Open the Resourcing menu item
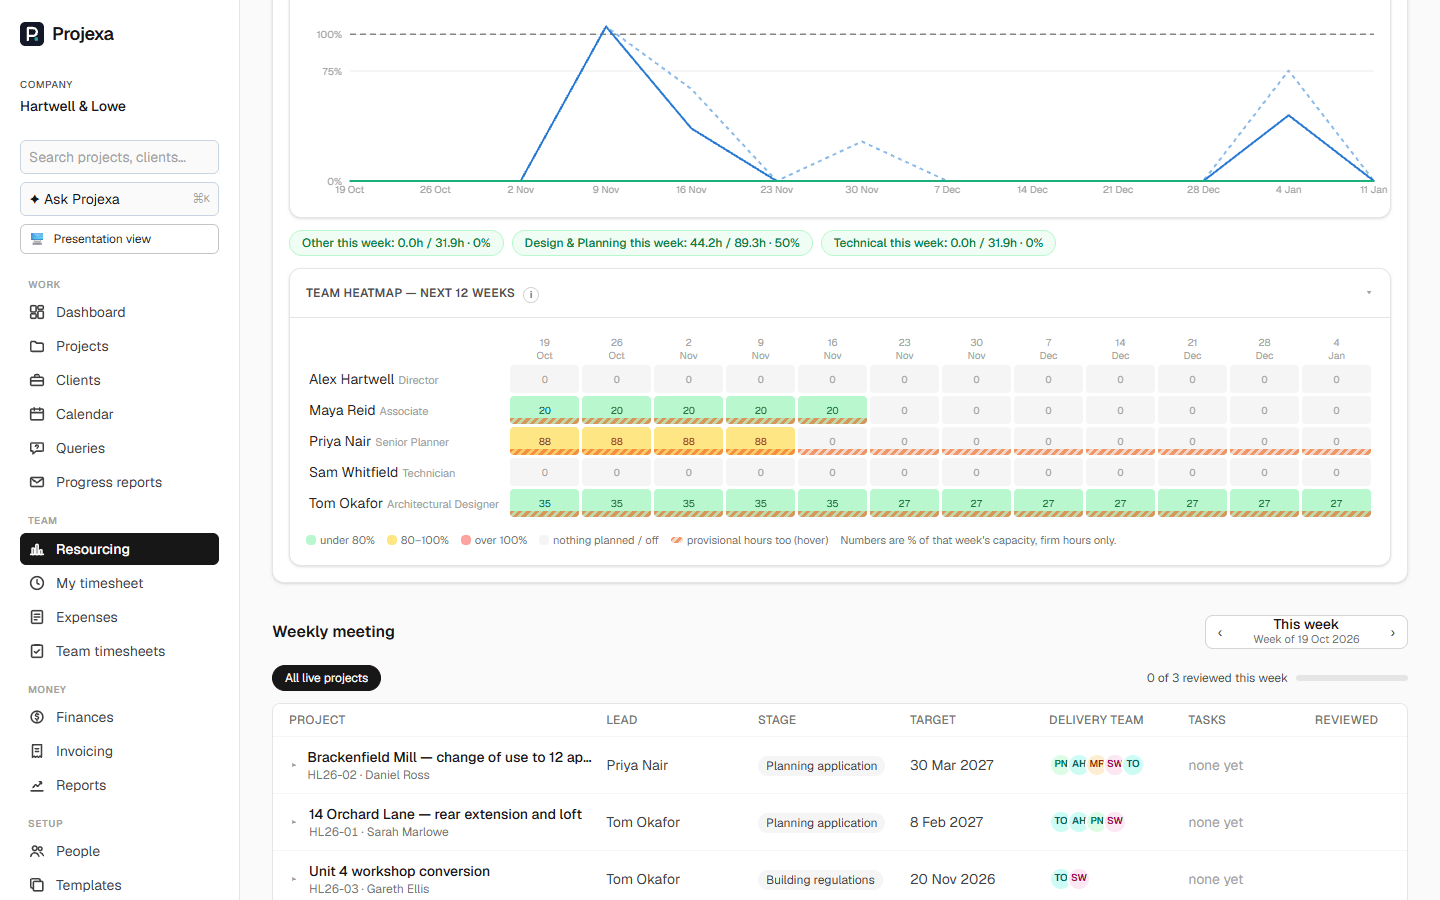 [119, 549]
